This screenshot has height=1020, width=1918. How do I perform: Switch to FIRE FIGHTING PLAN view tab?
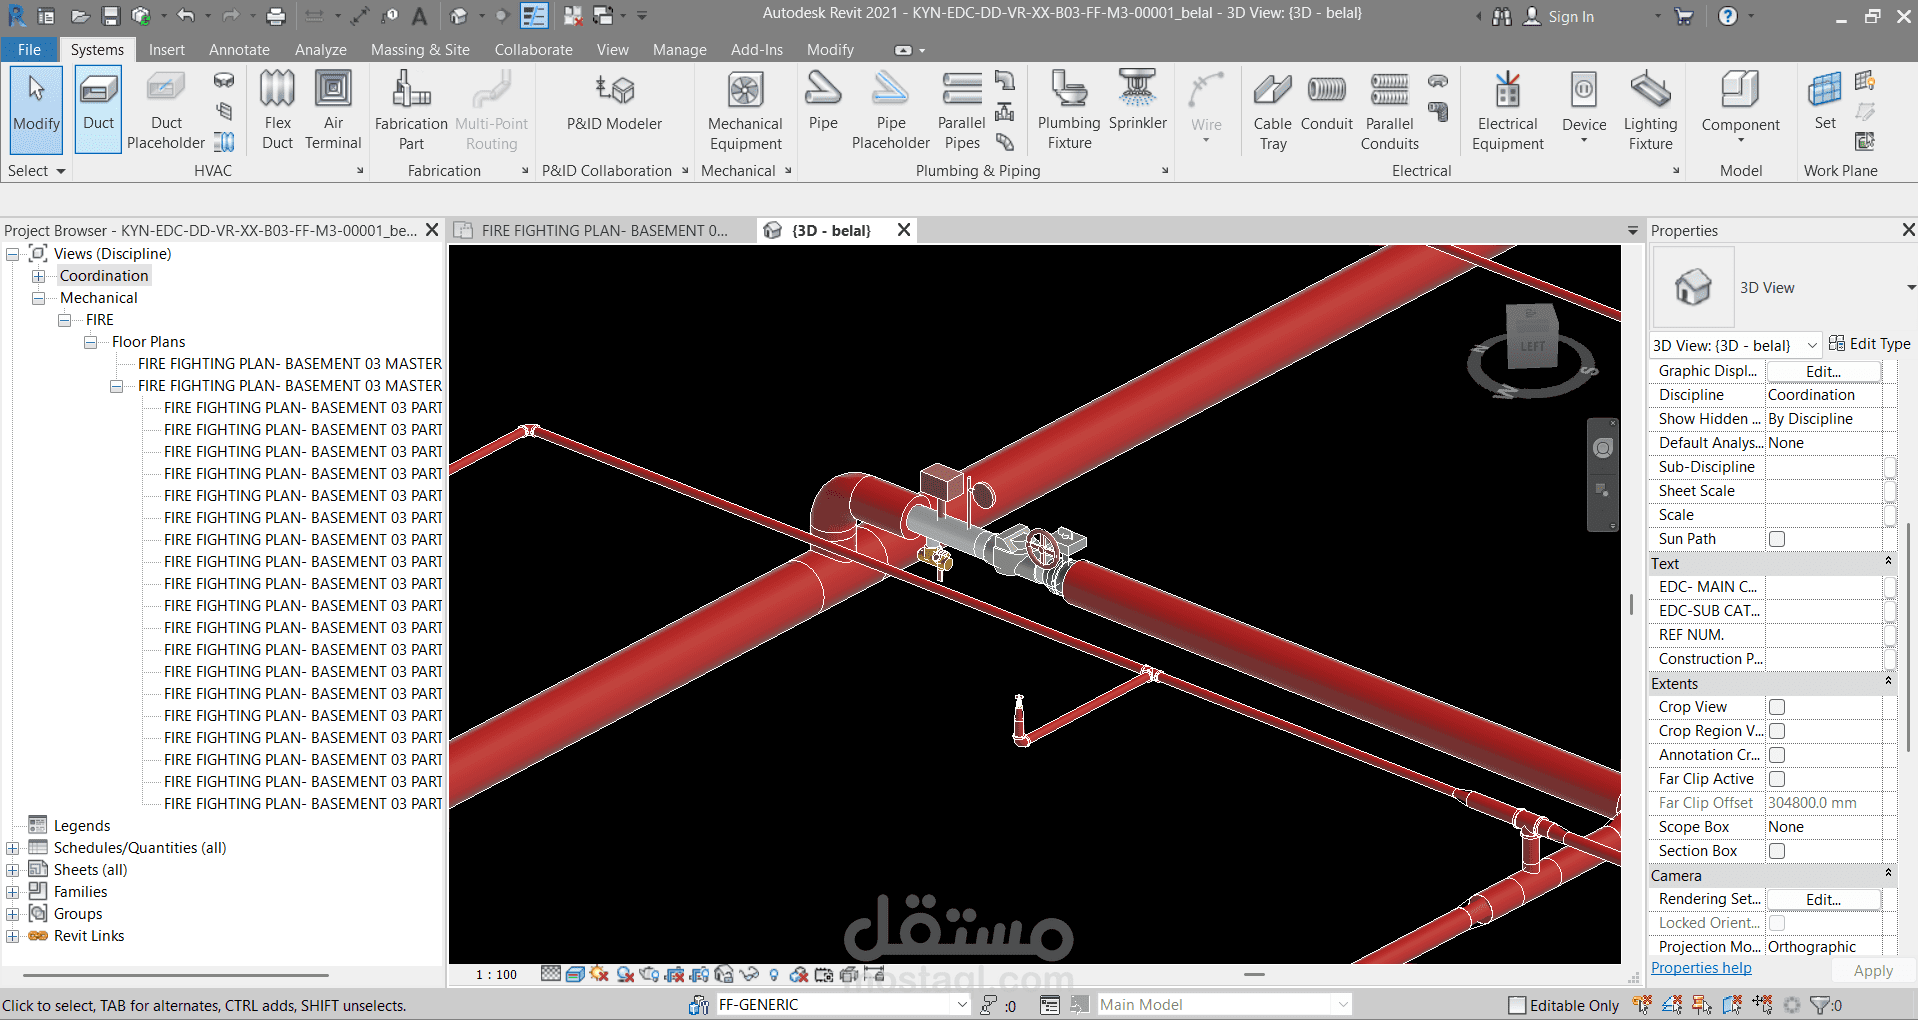point(603,230)
